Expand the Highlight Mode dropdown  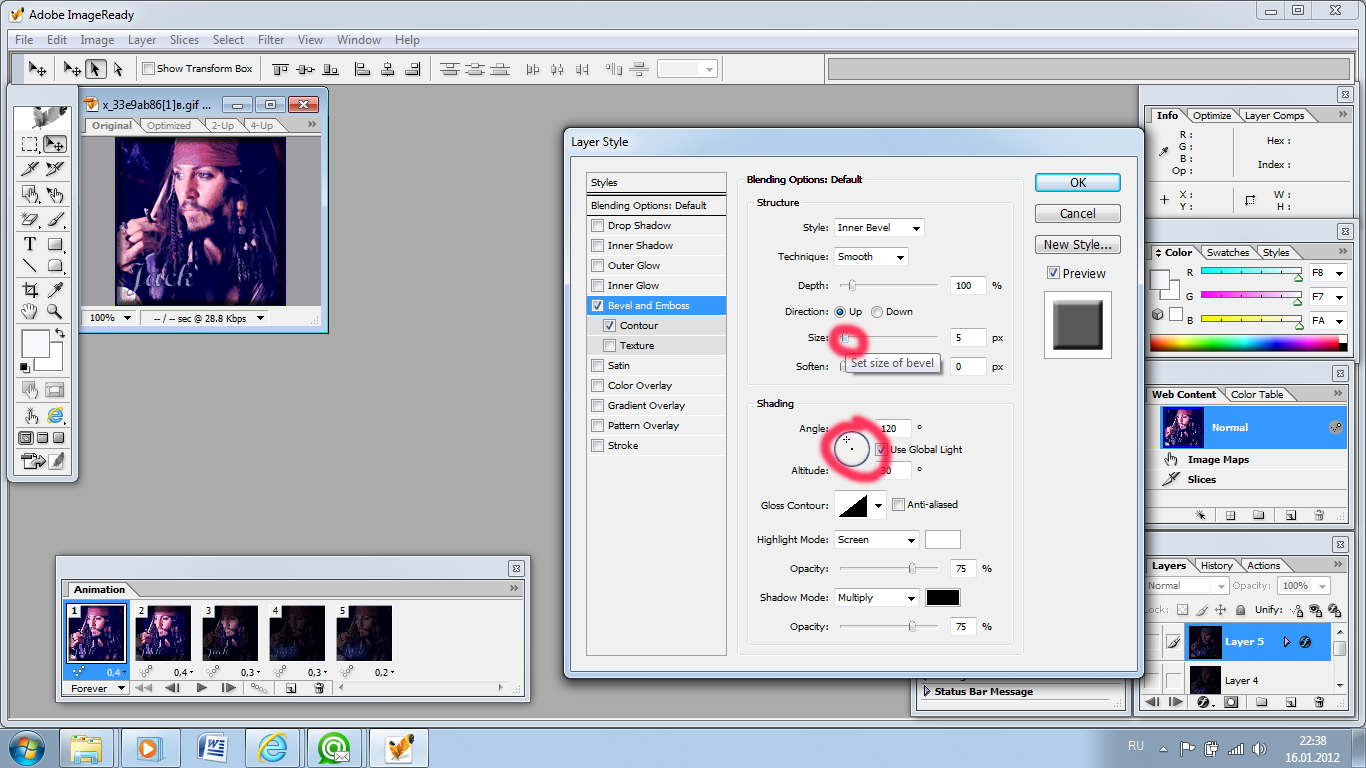pos(877,540)
